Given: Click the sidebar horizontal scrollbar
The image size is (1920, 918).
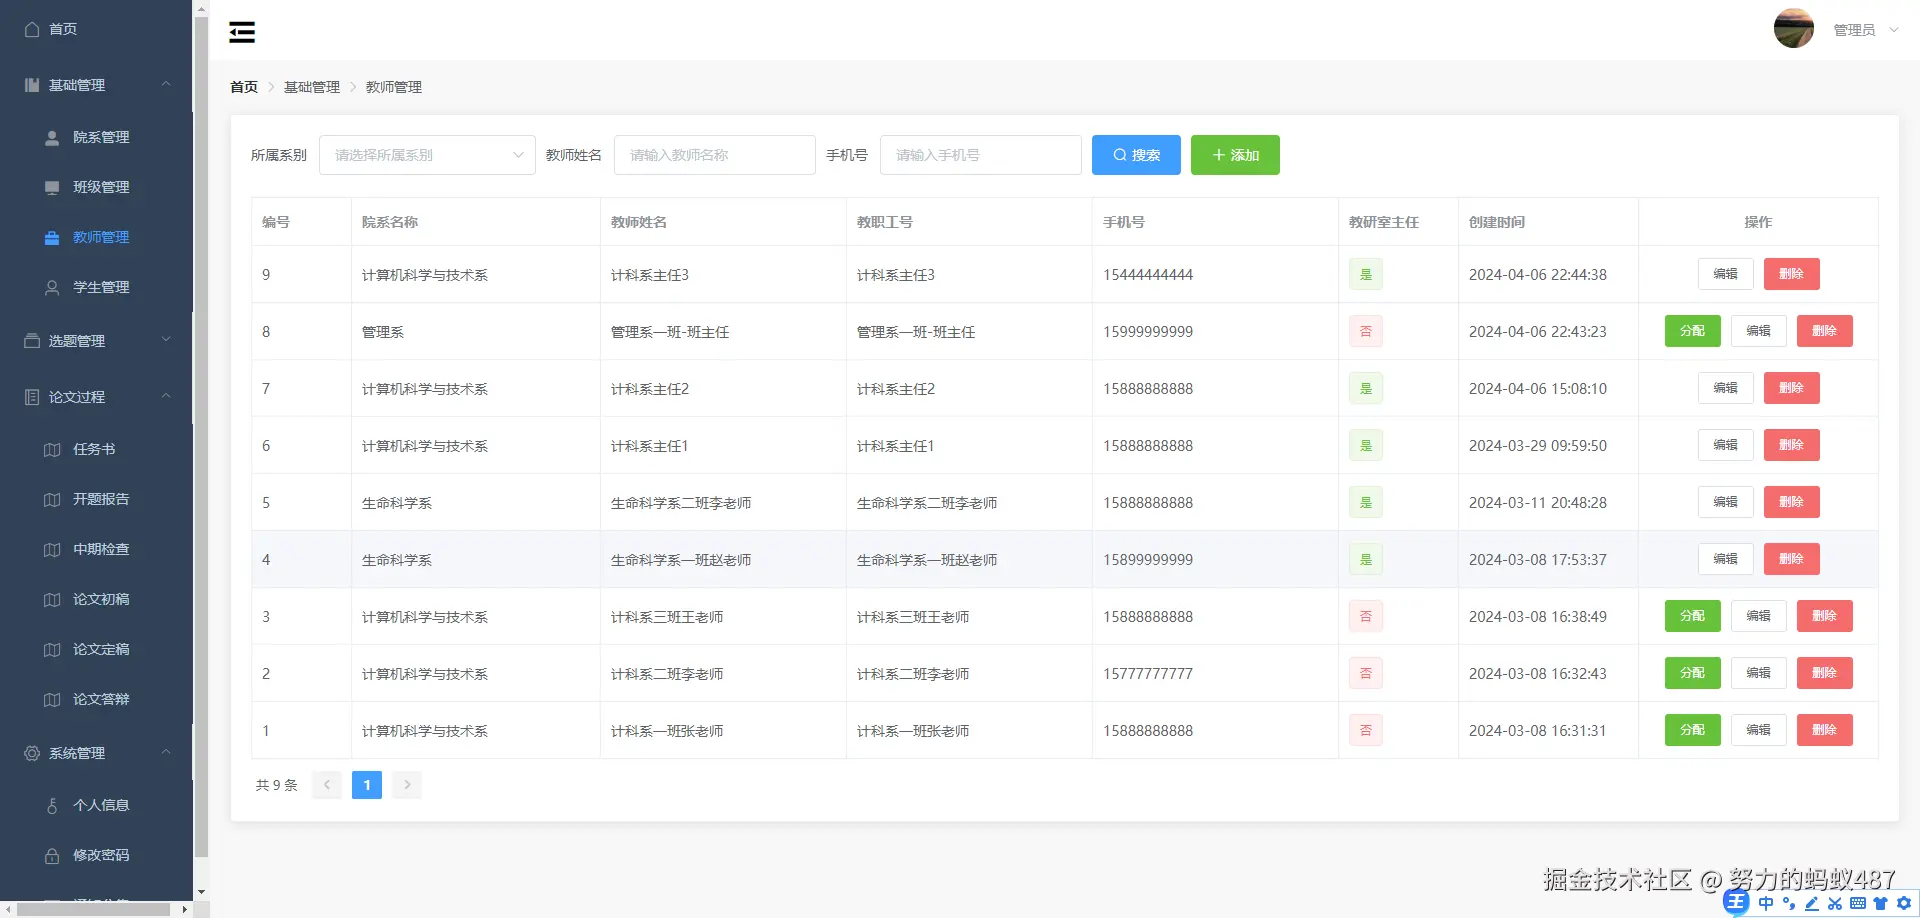Looking at the screenshot, I should (x=95, y=909).
